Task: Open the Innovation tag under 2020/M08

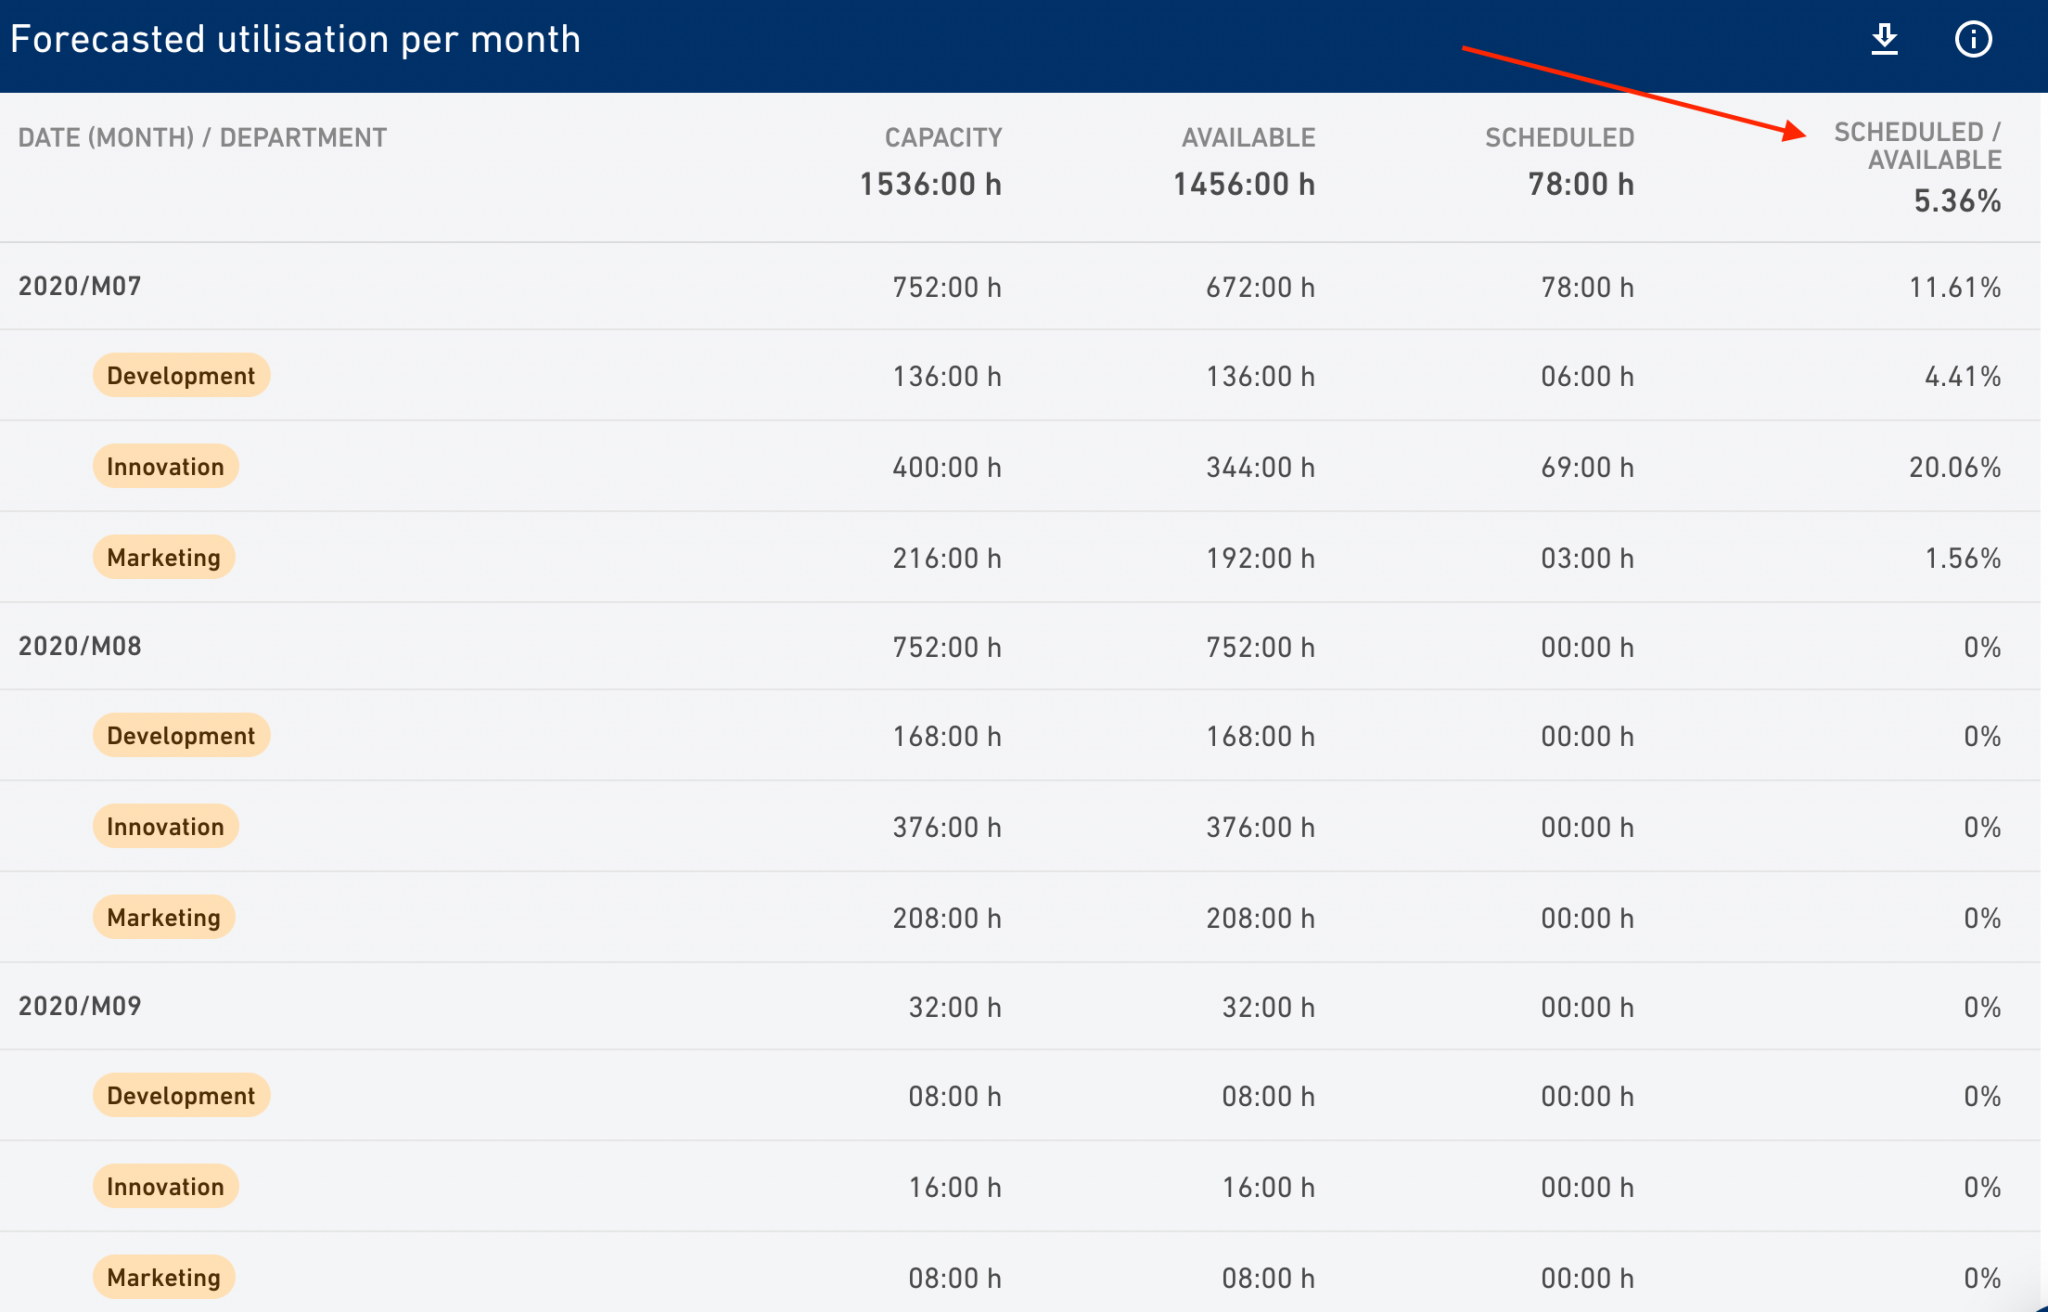Action: 165,826
